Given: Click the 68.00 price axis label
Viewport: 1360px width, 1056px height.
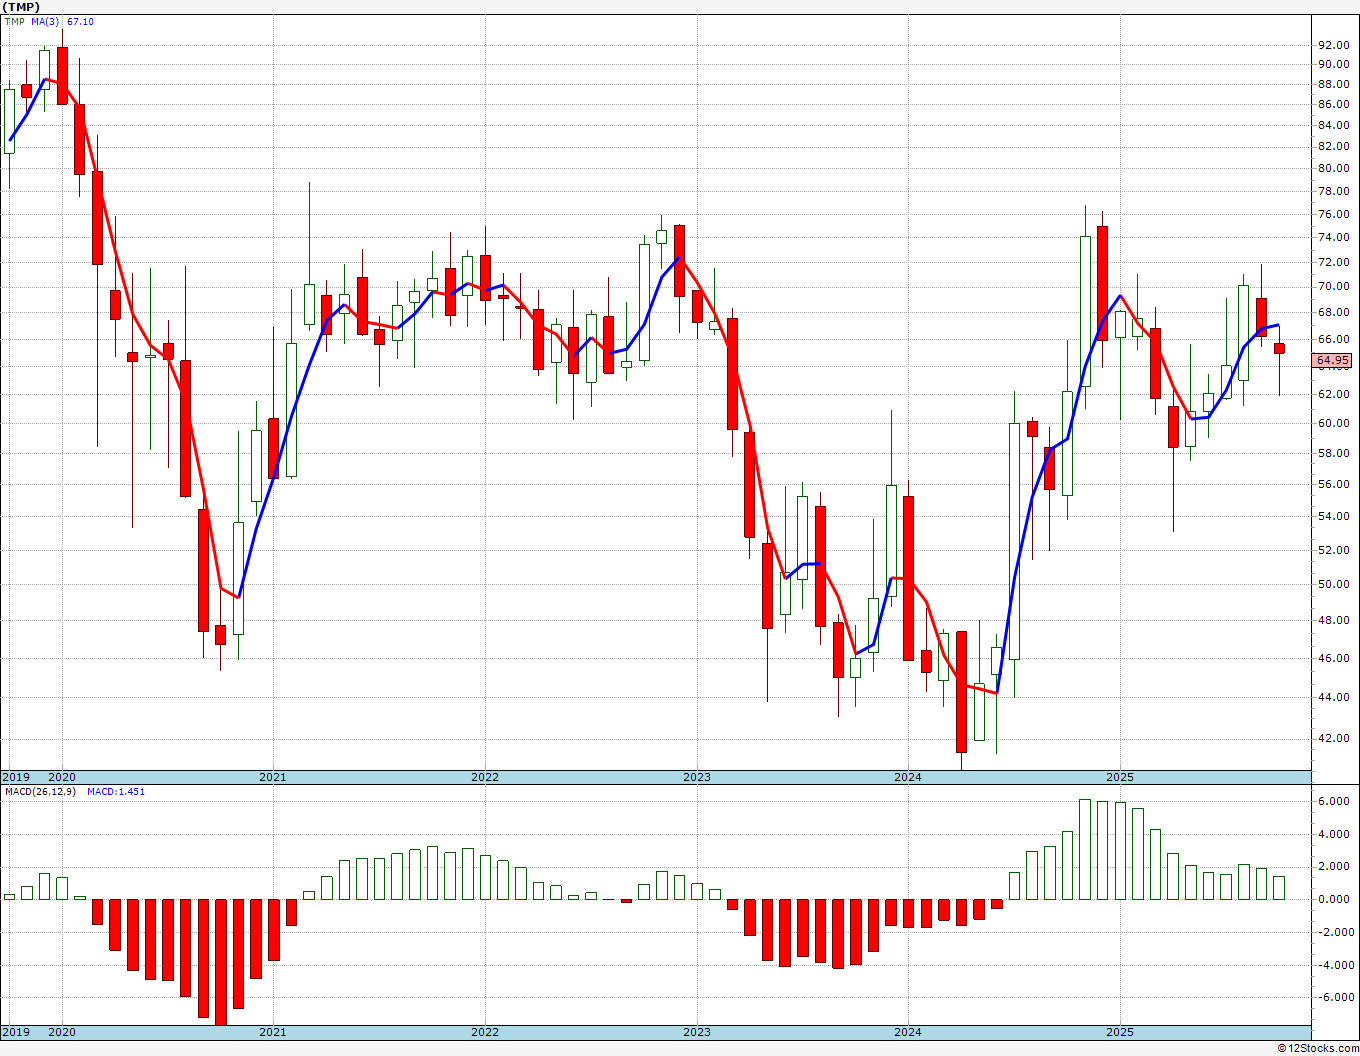Looking at the screenshot, I should (1333, 312).
